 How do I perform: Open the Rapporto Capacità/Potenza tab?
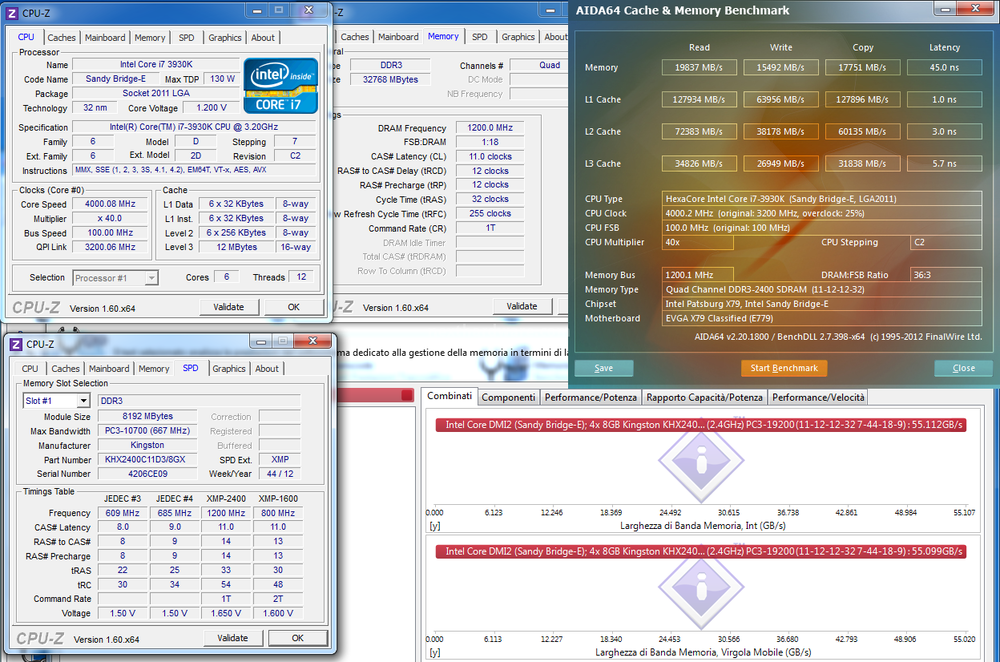(x=704, y=397)
